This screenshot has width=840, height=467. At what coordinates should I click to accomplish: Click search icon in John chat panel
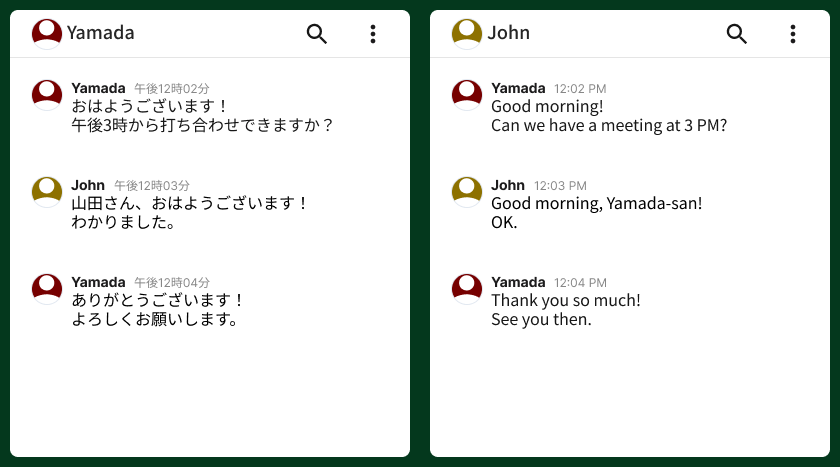(x=737, y=34)
